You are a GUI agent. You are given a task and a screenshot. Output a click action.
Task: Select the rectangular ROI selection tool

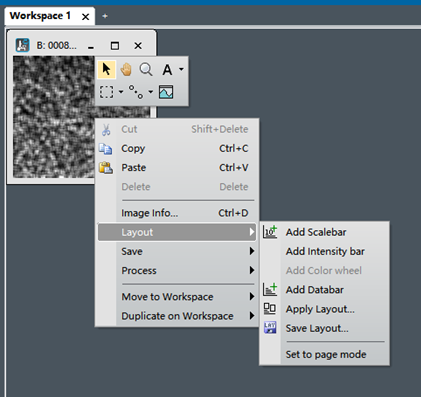point(106,92)
